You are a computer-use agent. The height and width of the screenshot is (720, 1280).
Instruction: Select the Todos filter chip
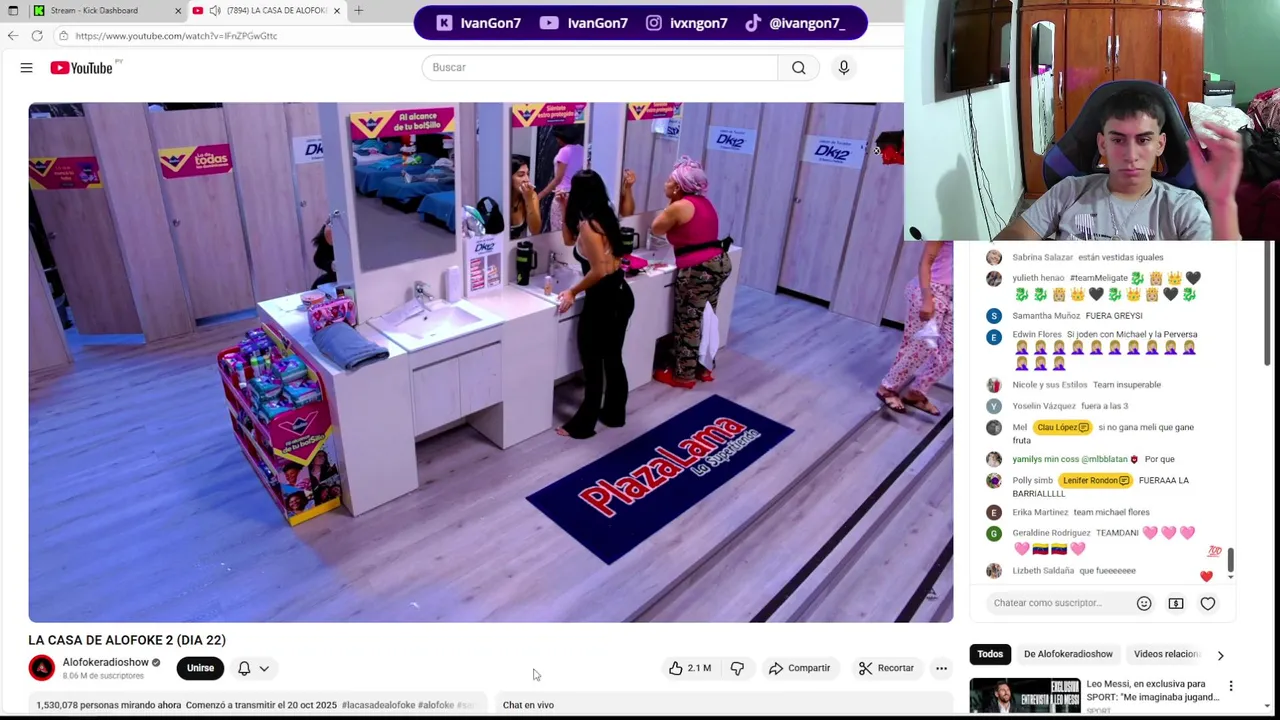990,654
